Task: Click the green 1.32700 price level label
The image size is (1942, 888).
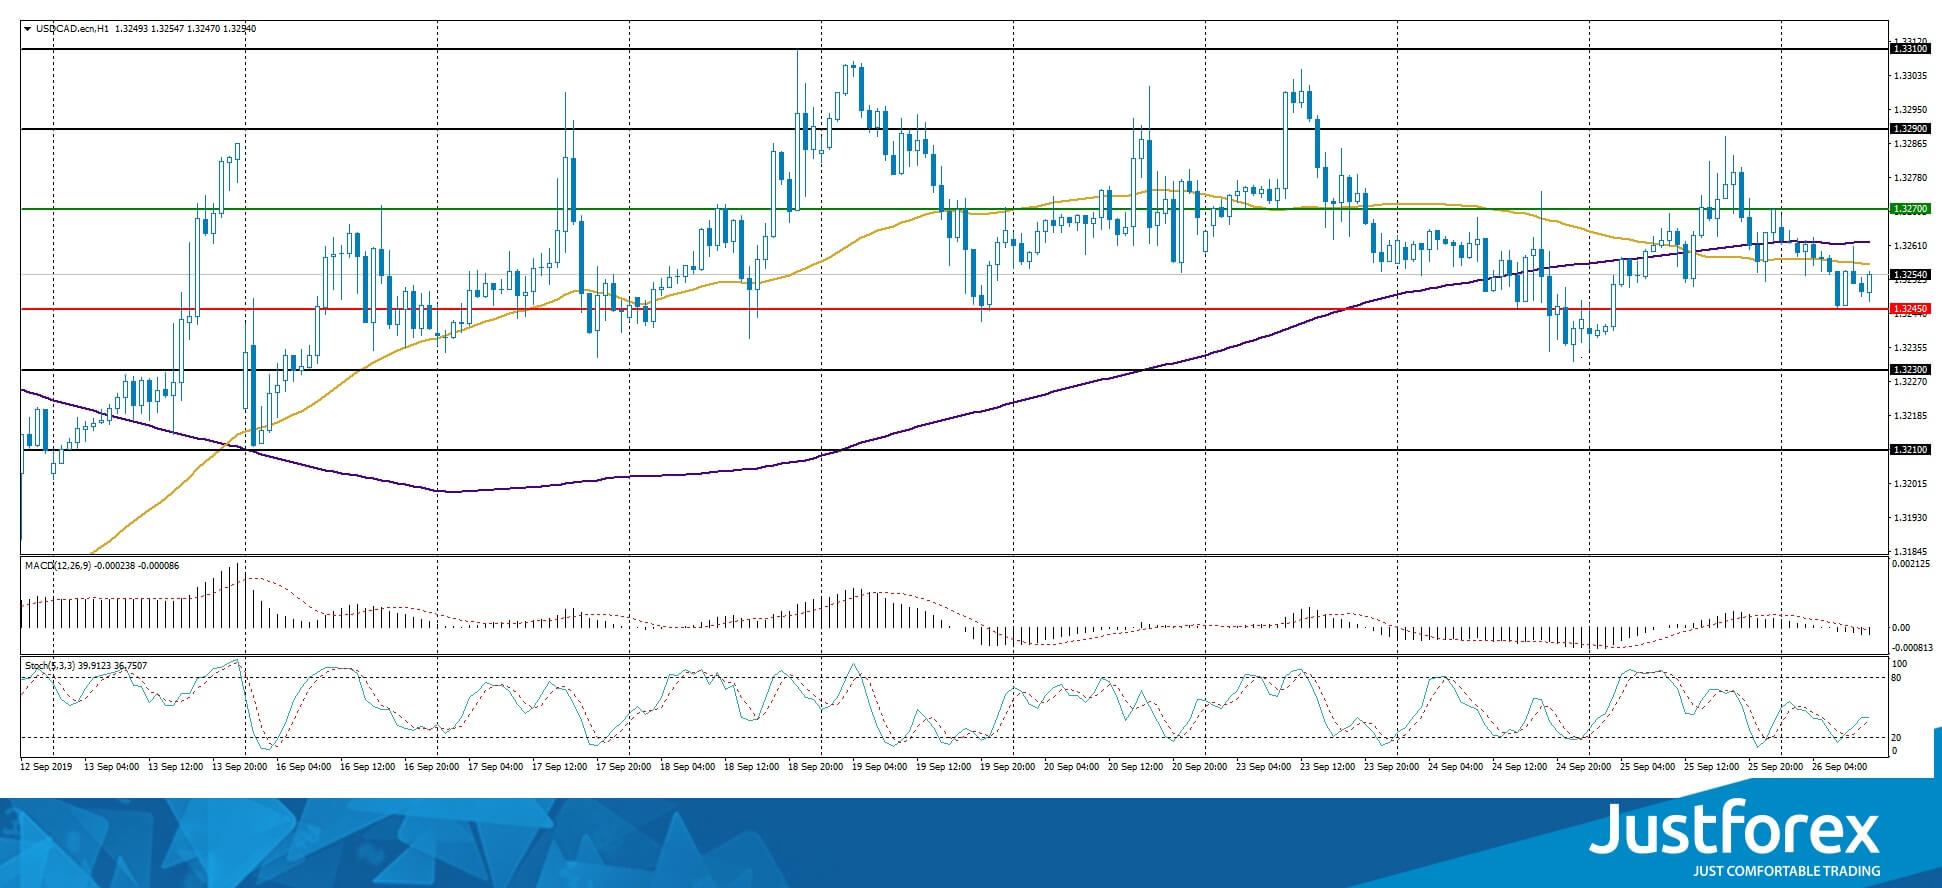Action: pos(1910,209)
